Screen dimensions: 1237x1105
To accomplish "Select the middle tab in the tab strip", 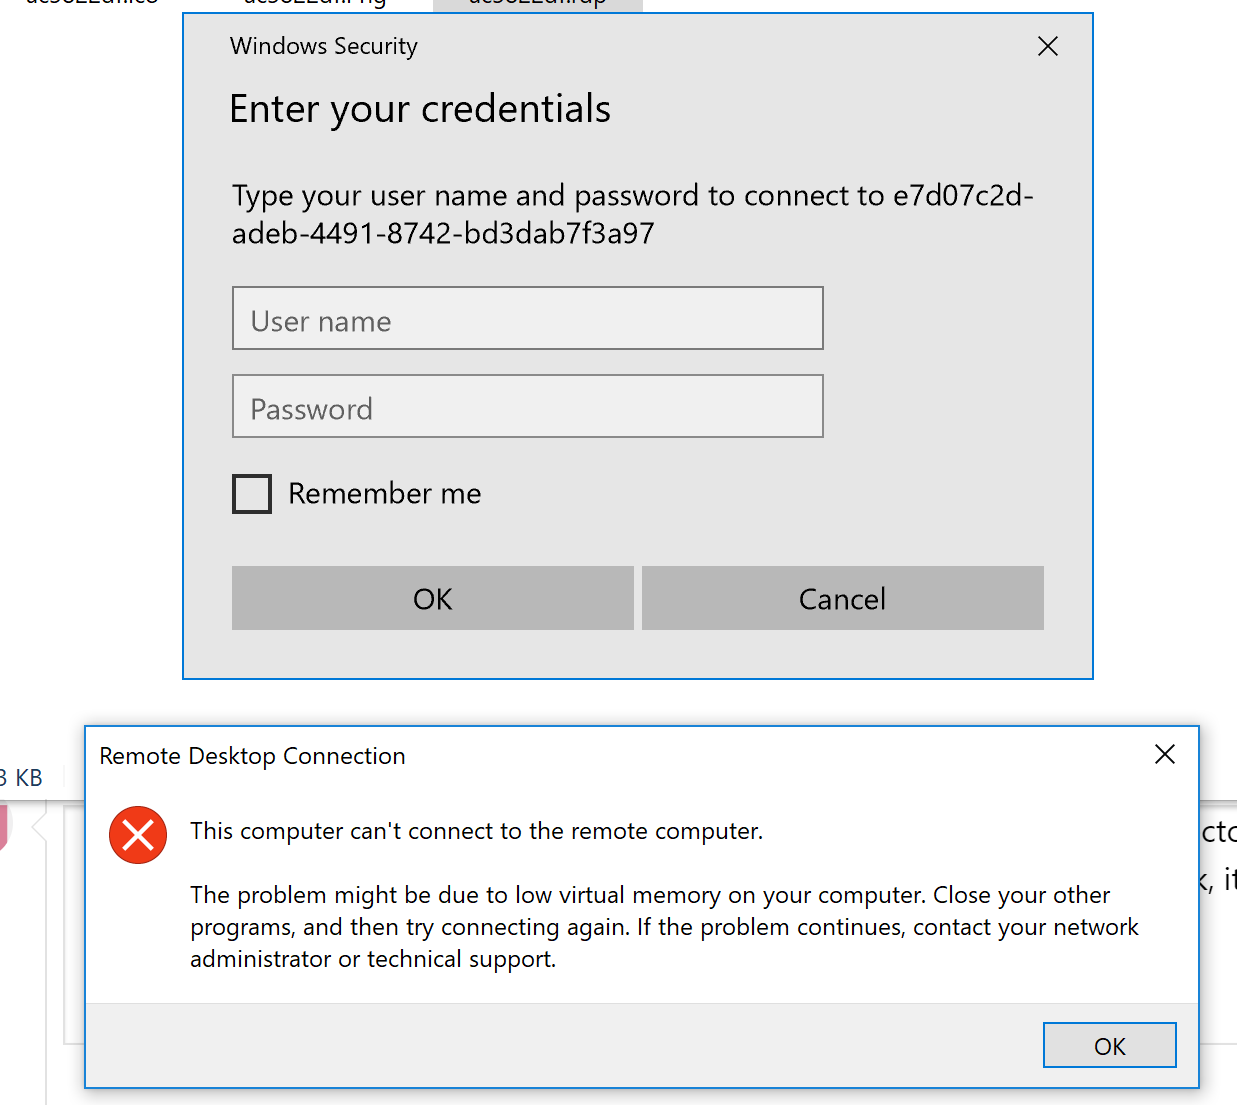I will [x=312, y=3].
